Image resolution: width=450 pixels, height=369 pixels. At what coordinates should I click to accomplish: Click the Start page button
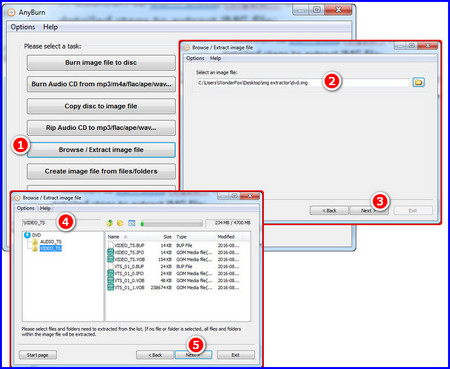[x=38, y=355]
